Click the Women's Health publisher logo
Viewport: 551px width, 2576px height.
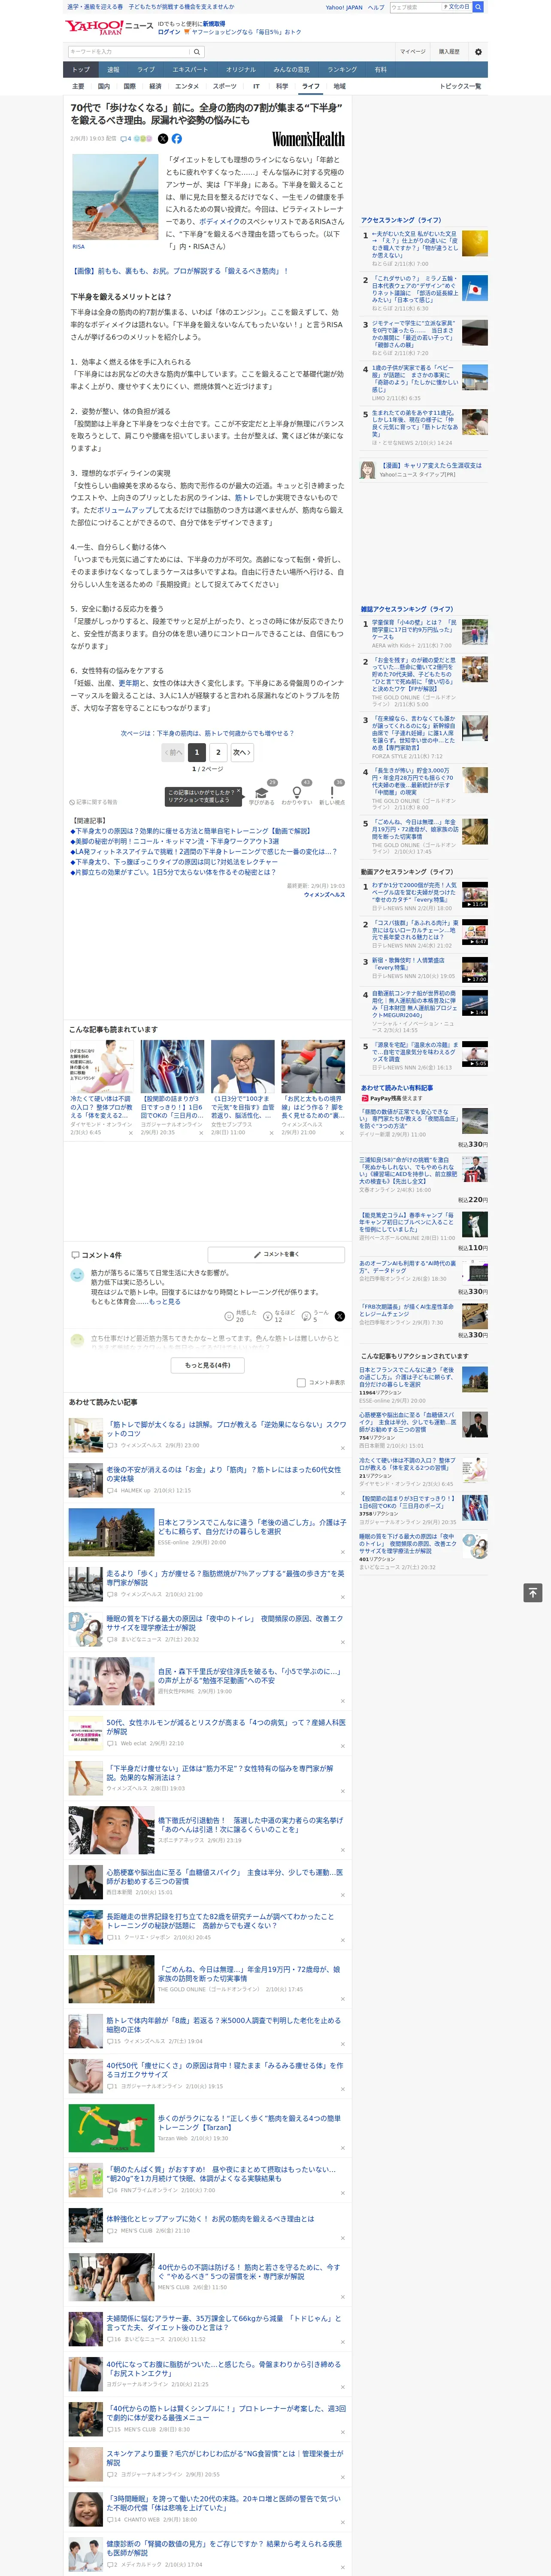point(308,139)
